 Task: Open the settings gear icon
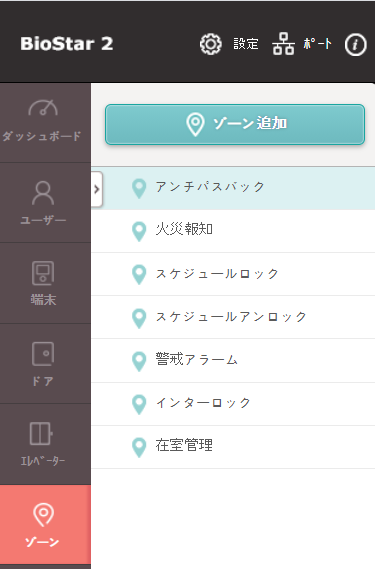coord(211,44)
